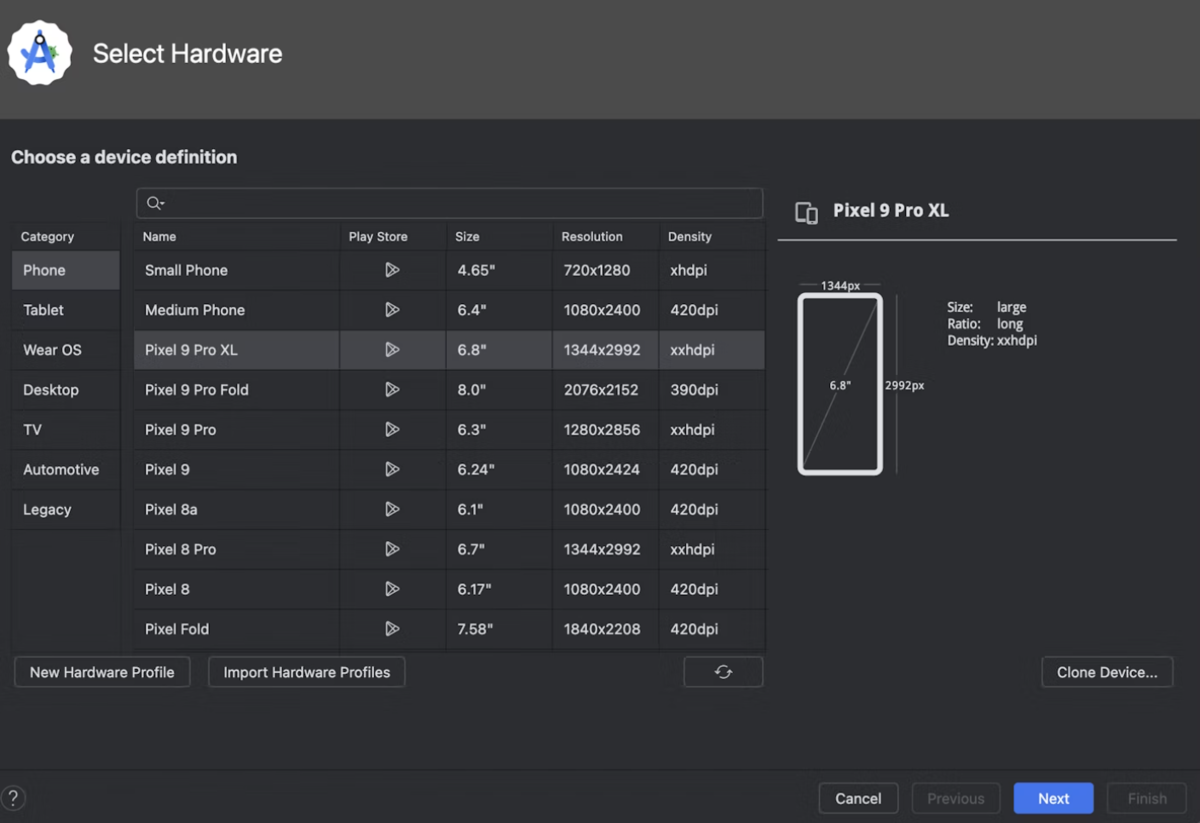Cancel the Select Hardware dialog
Viewport: 1200px width, 823px height.
coord(858,798)
